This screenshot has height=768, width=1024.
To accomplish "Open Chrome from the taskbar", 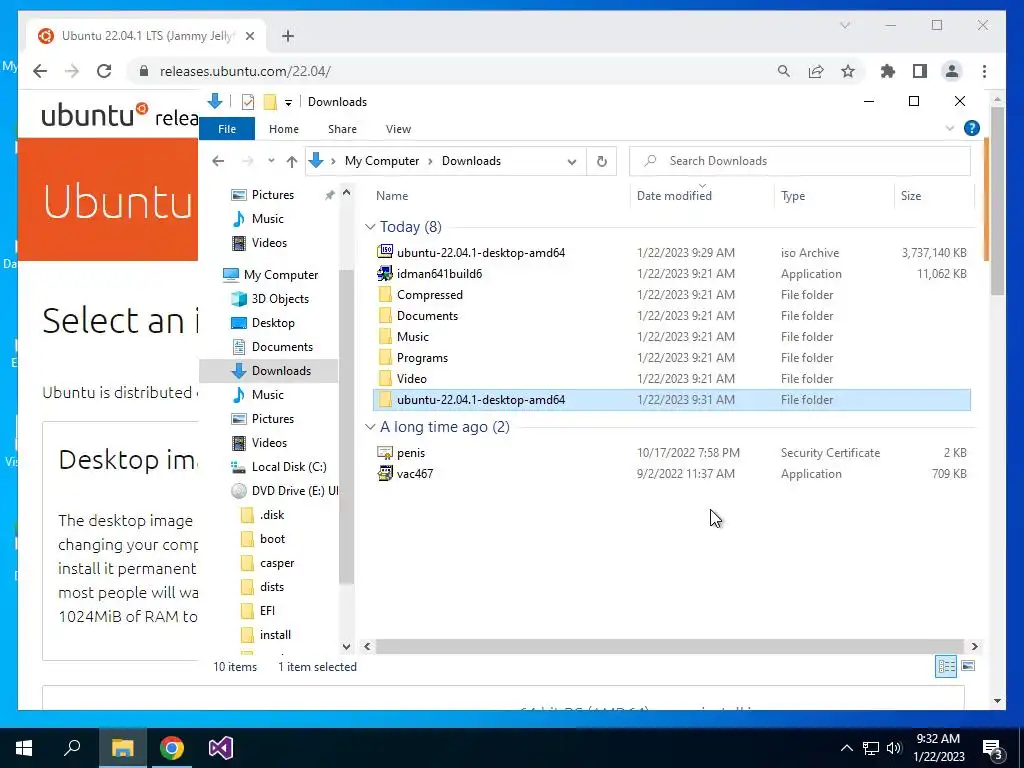I will [171, 748].
